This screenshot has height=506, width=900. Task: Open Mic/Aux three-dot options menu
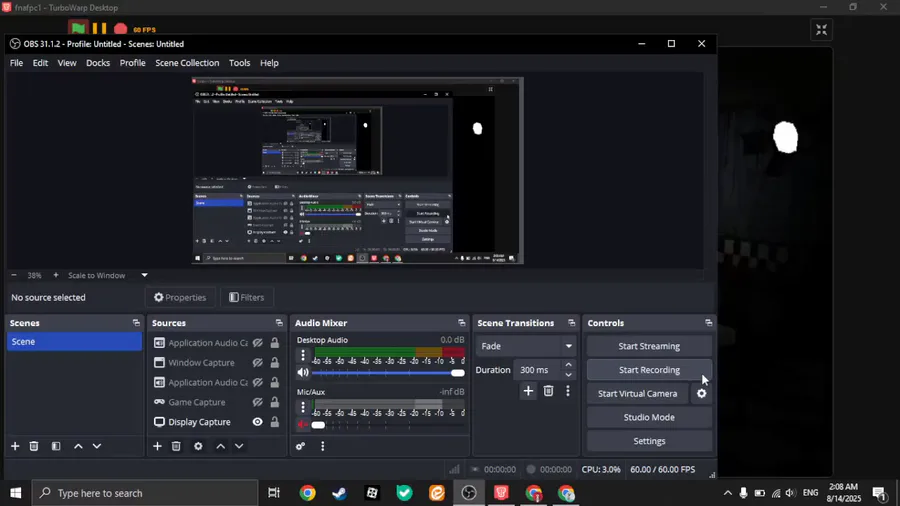[x=303, y=407]
